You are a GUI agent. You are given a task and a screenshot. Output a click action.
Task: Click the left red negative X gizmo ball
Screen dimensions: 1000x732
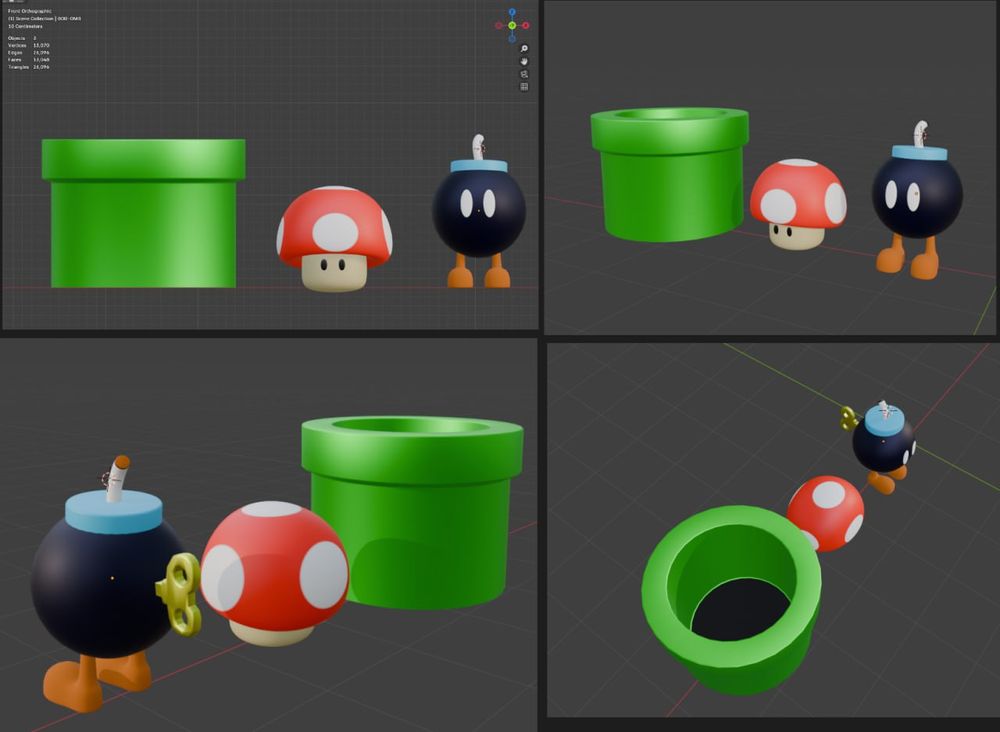pyautogui.click(x=499, y=26)
